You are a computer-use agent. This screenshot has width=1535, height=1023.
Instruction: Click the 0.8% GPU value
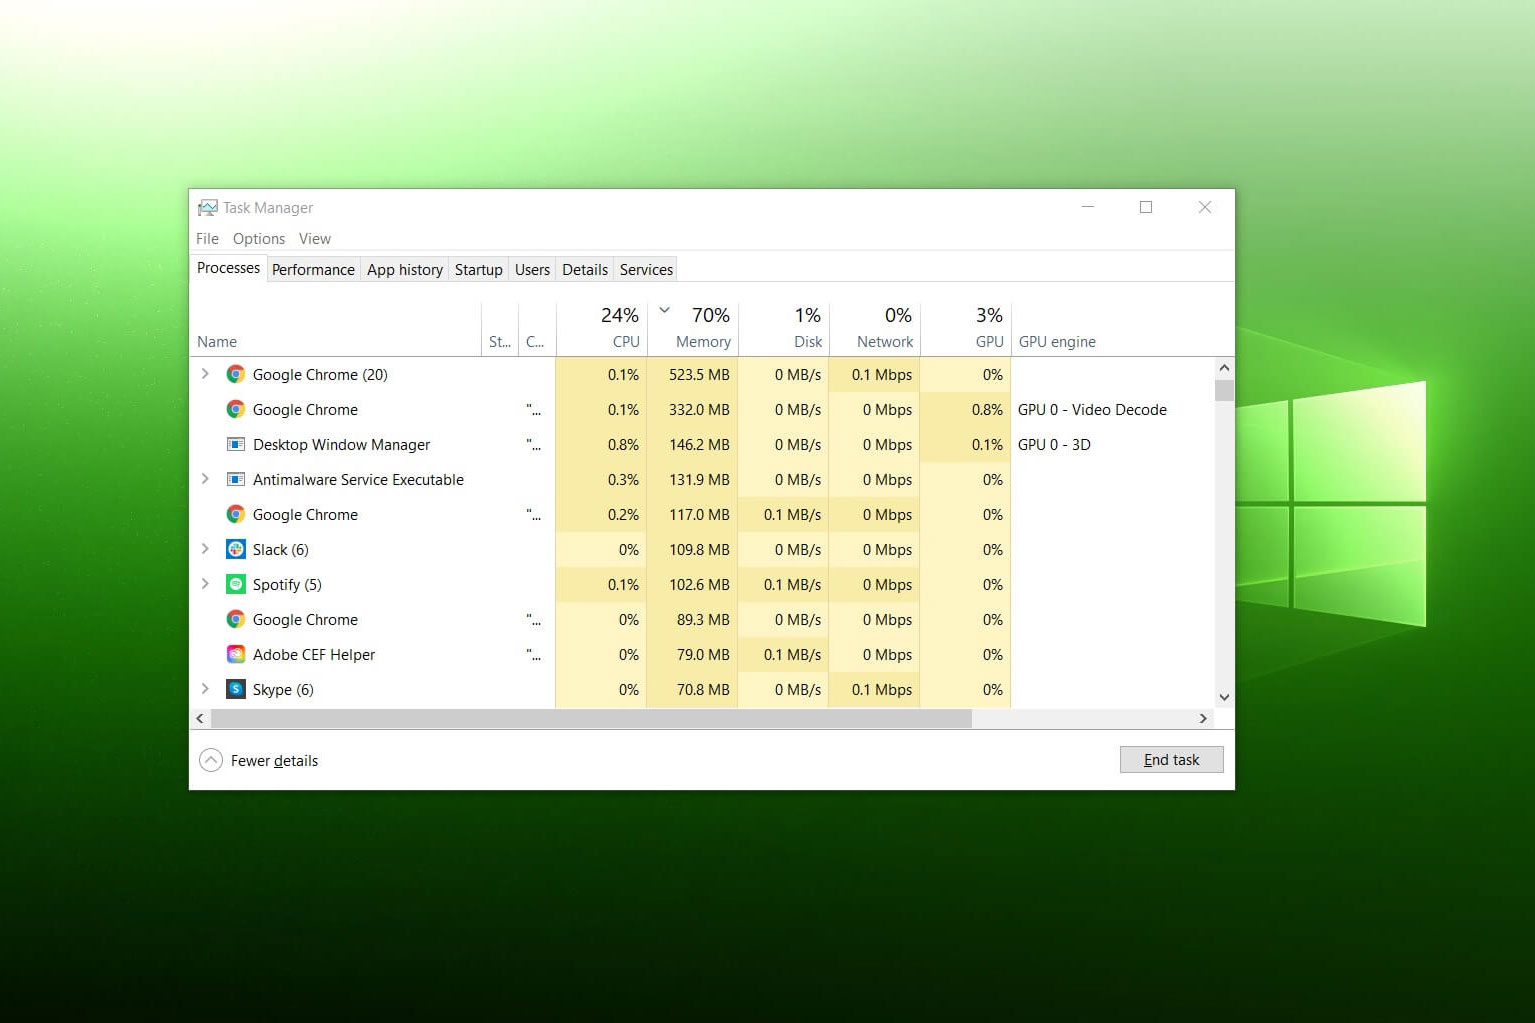987,409
